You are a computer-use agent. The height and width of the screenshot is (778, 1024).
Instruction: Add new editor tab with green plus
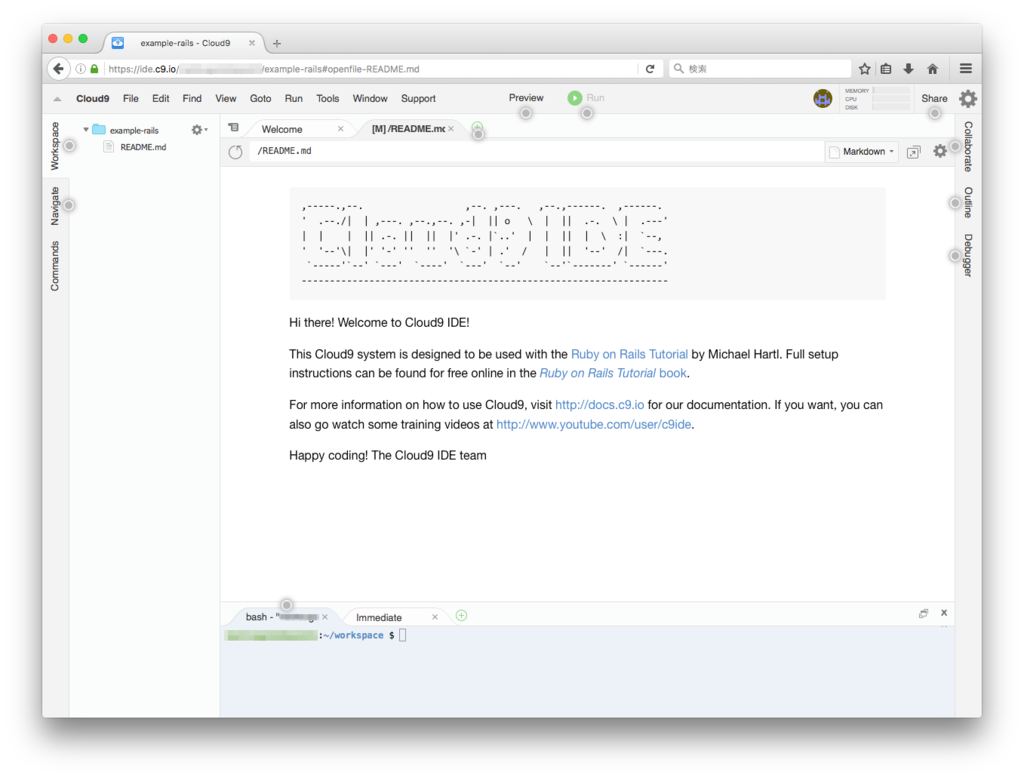point(477,127)
